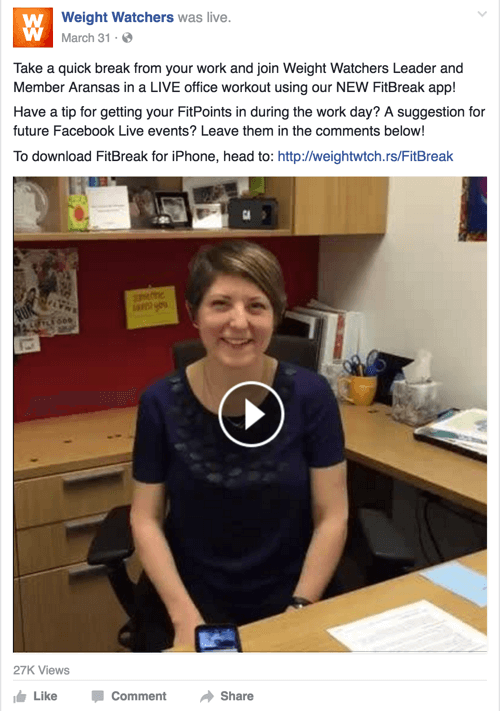500x711 pixels.
Task: Click the yellow sticky note in the video
Action: click(x=151, y=307)
